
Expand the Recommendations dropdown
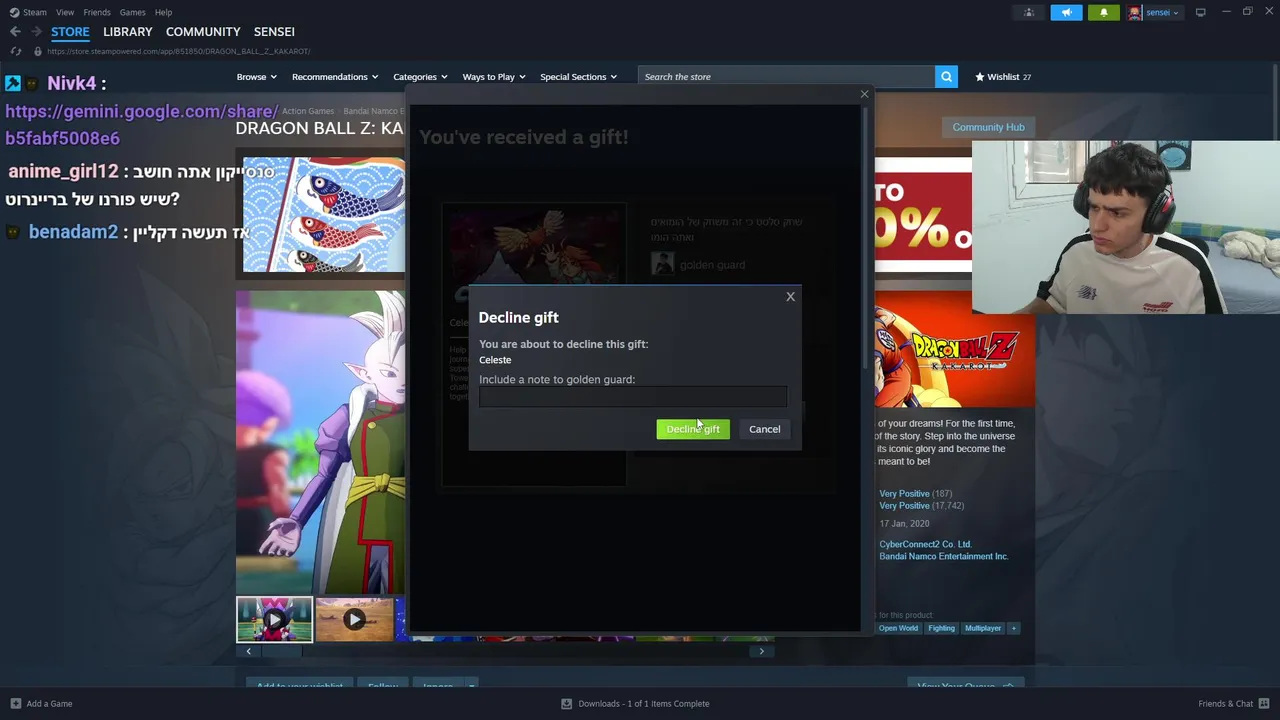335,77
